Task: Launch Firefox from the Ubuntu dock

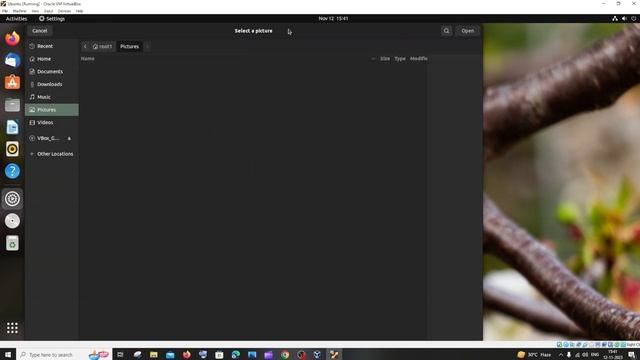Action: pos(12,38)
